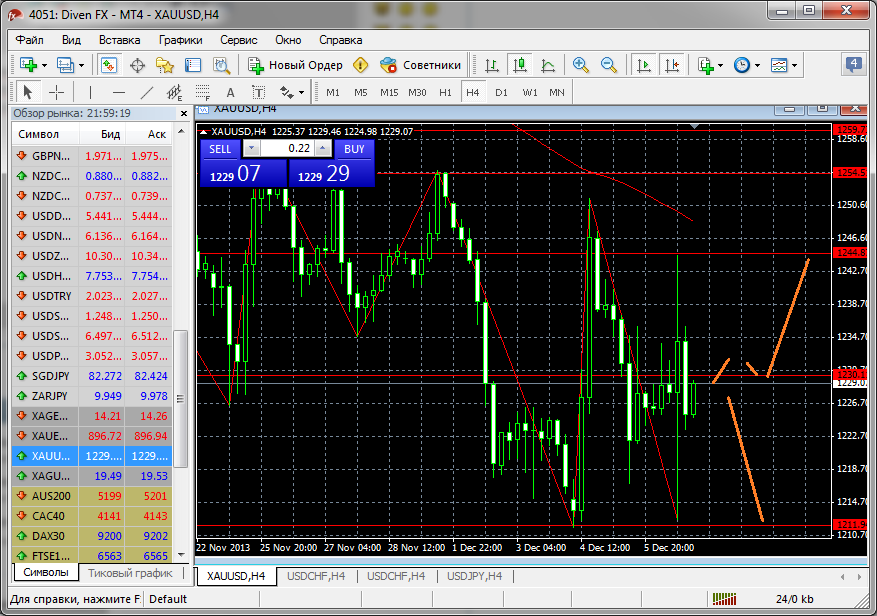The image size is (877, 616).
Task: Click the connection status bars icon
Action: (724, 599)
